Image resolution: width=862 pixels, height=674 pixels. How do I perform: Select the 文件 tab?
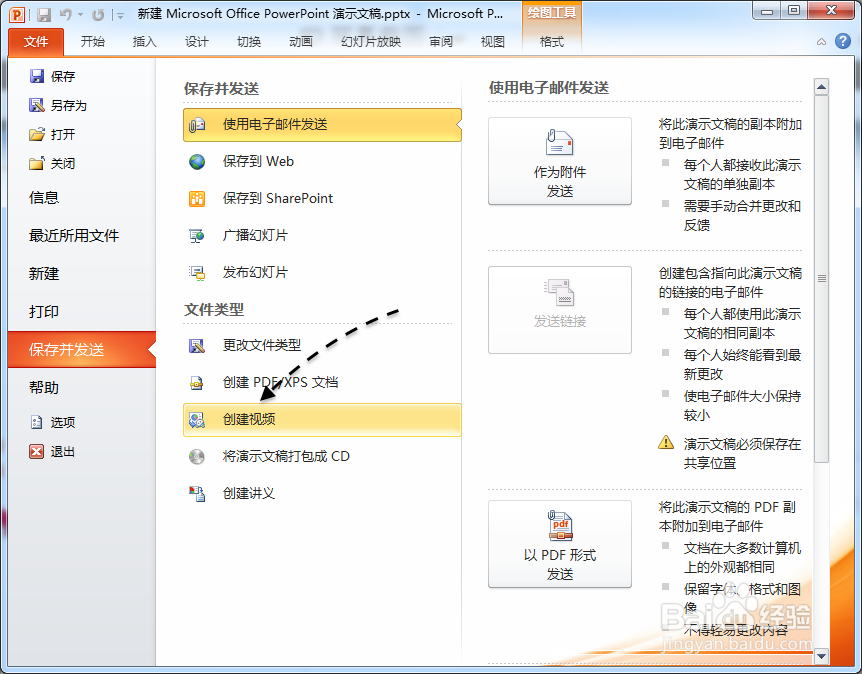click(36, 42)
